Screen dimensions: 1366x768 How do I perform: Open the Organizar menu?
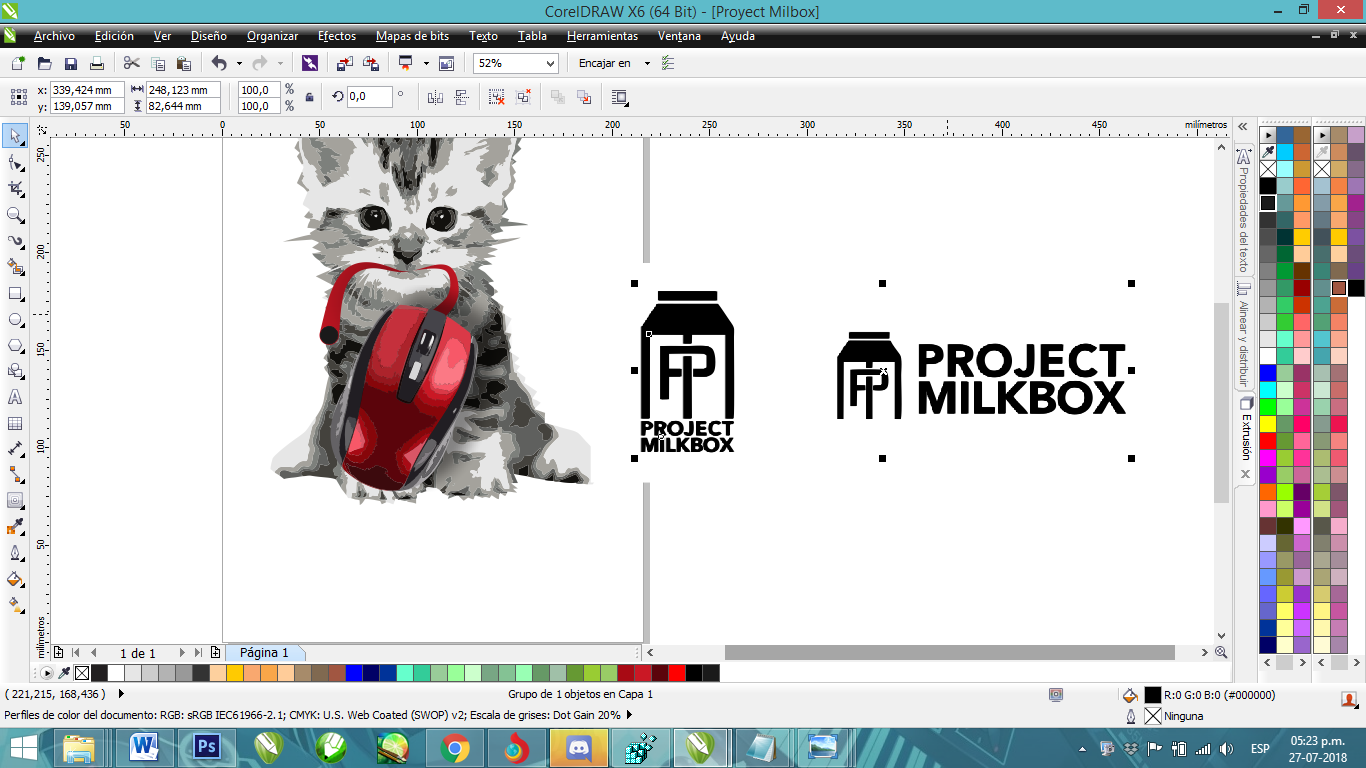(x=272, y=36)
